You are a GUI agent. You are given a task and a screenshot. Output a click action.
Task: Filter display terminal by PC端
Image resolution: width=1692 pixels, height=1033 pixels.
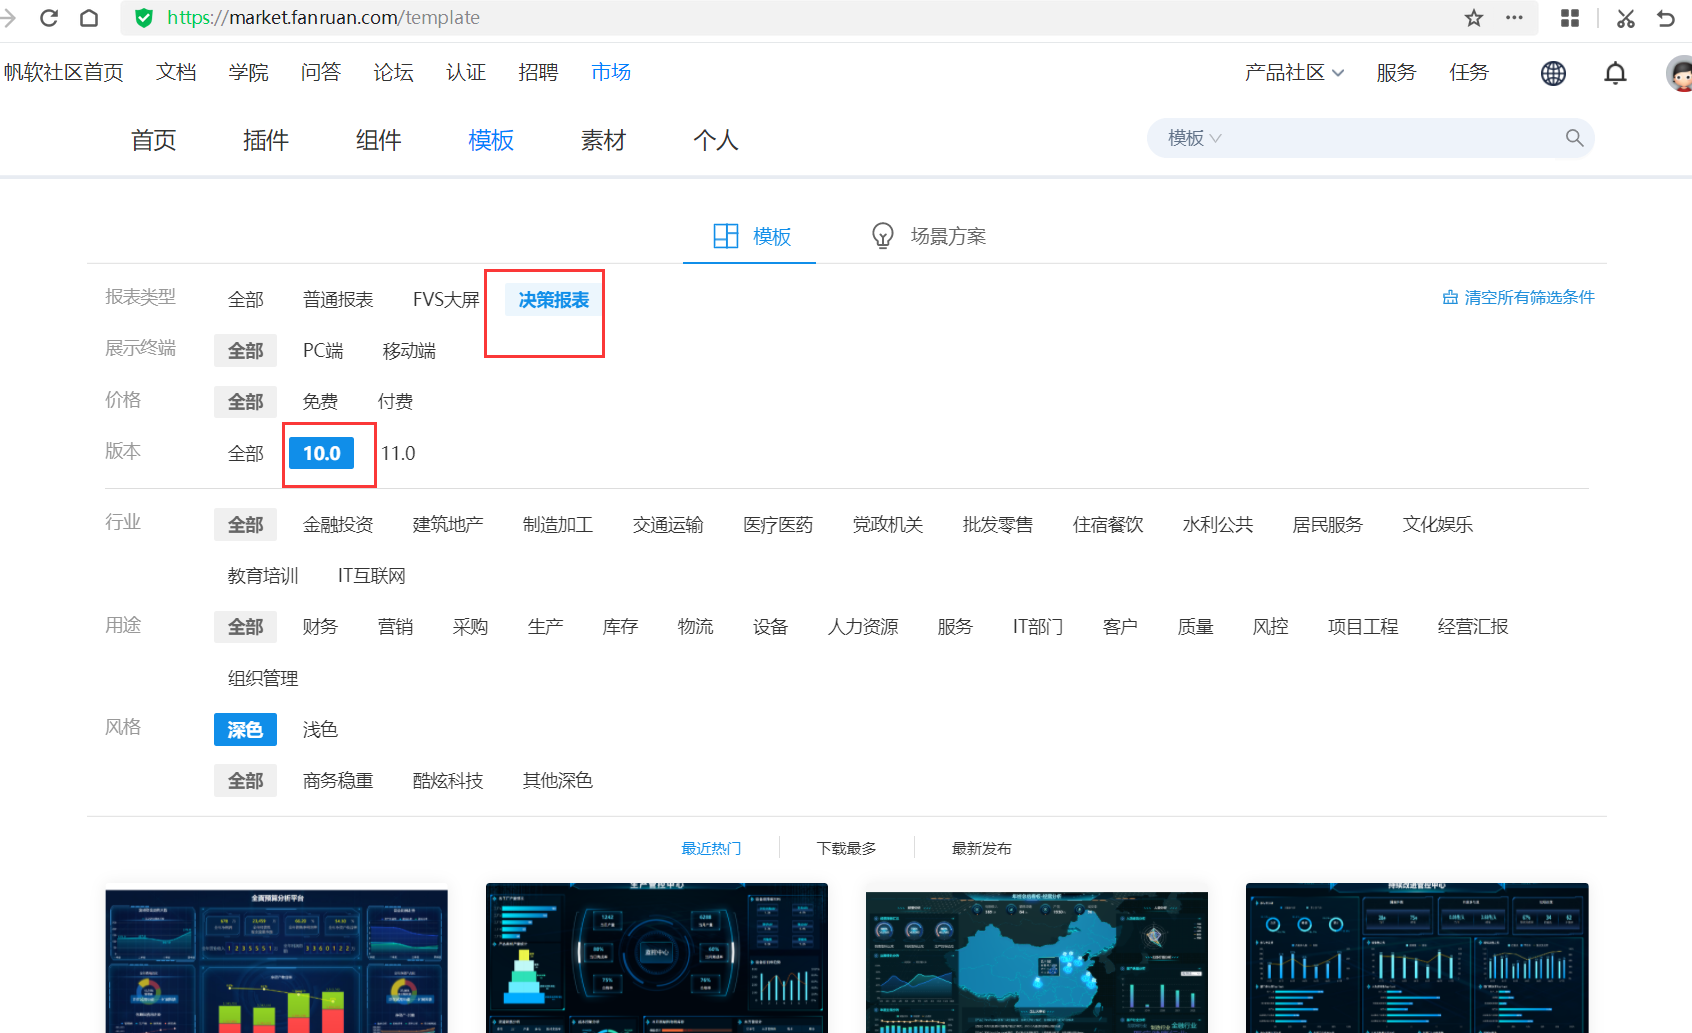[x=323, y=351]
